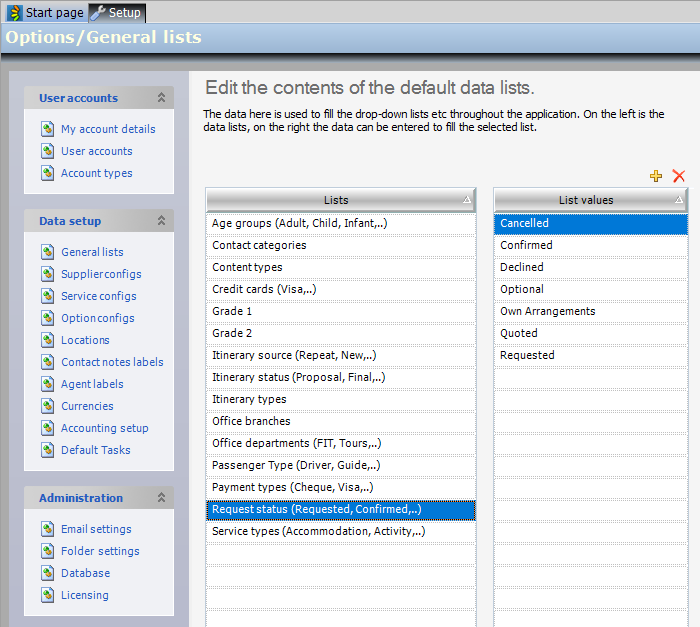This screenshot has height=627, width=700.
Task: Open the Account types link
Action: 96,173
